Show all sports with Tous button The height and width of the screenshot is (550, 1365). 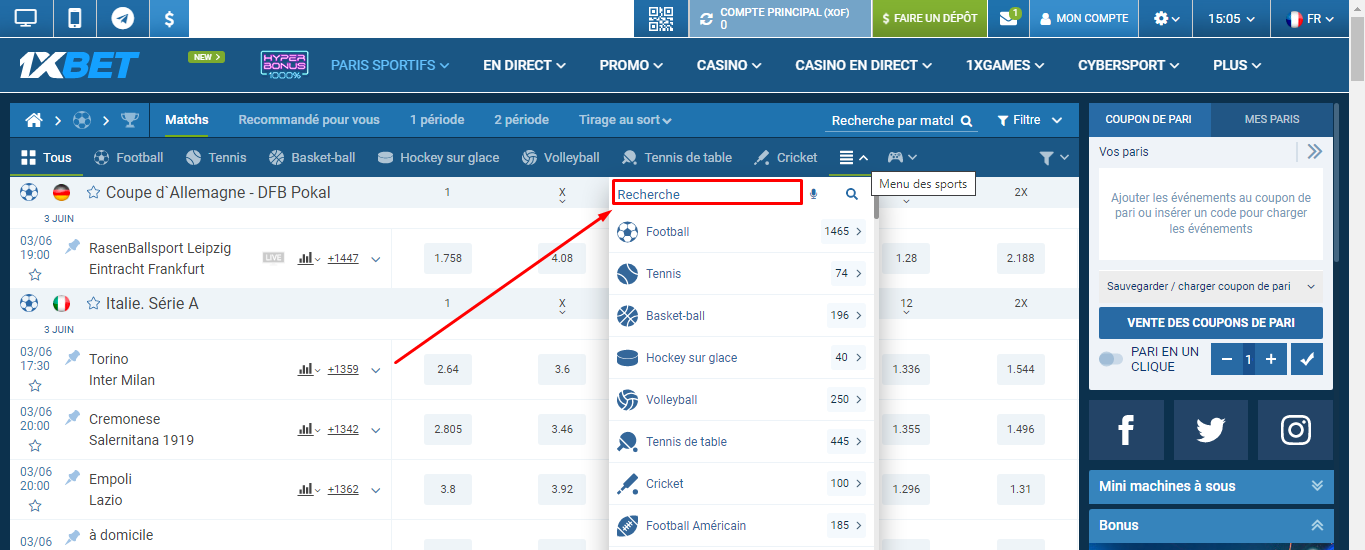(x=46, y=157)
